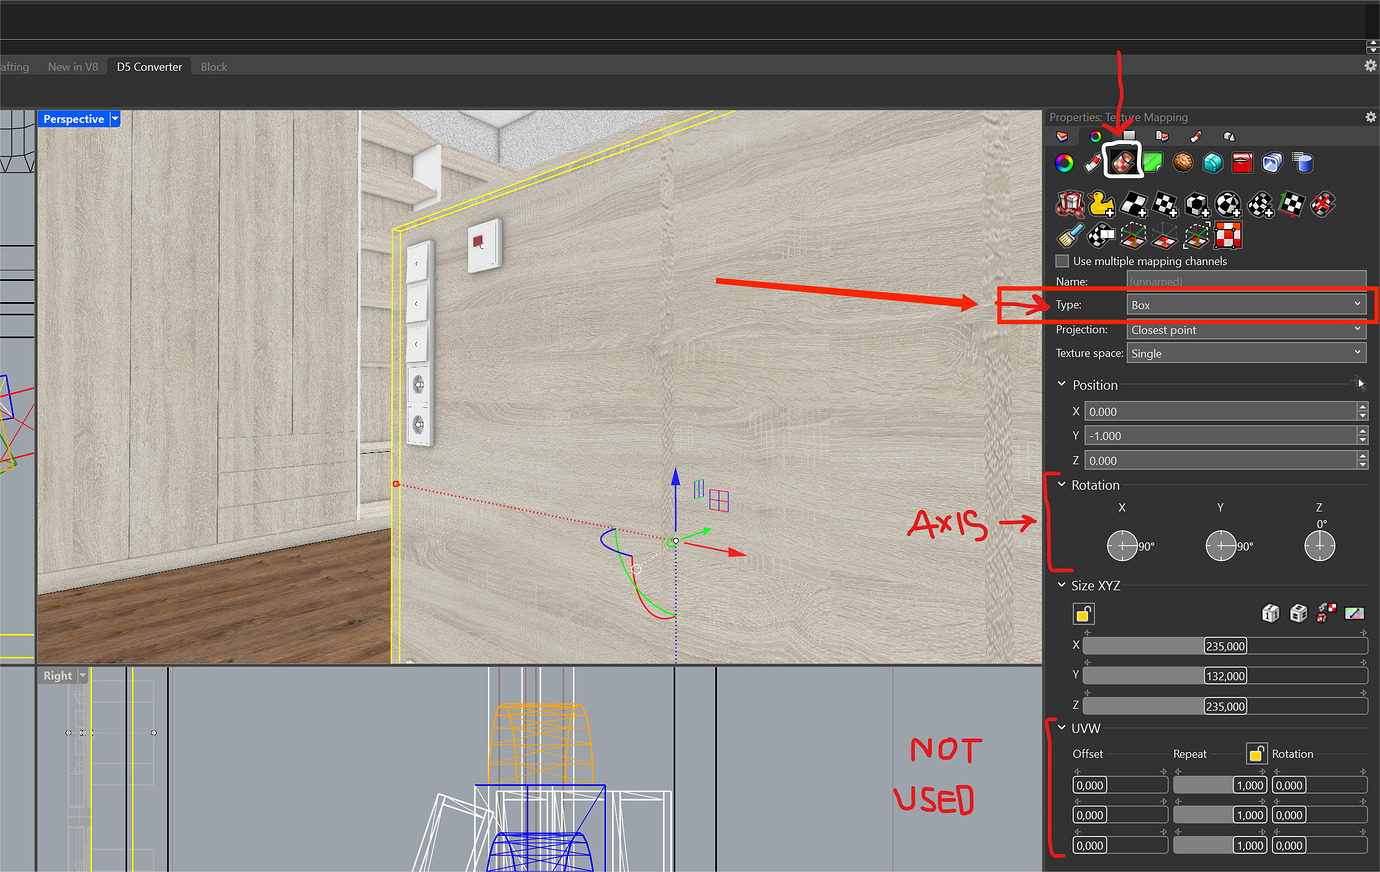Click the gift box unwrap mapping icon
This screenshot has width=1380, height=872.
pos(1070,204)
